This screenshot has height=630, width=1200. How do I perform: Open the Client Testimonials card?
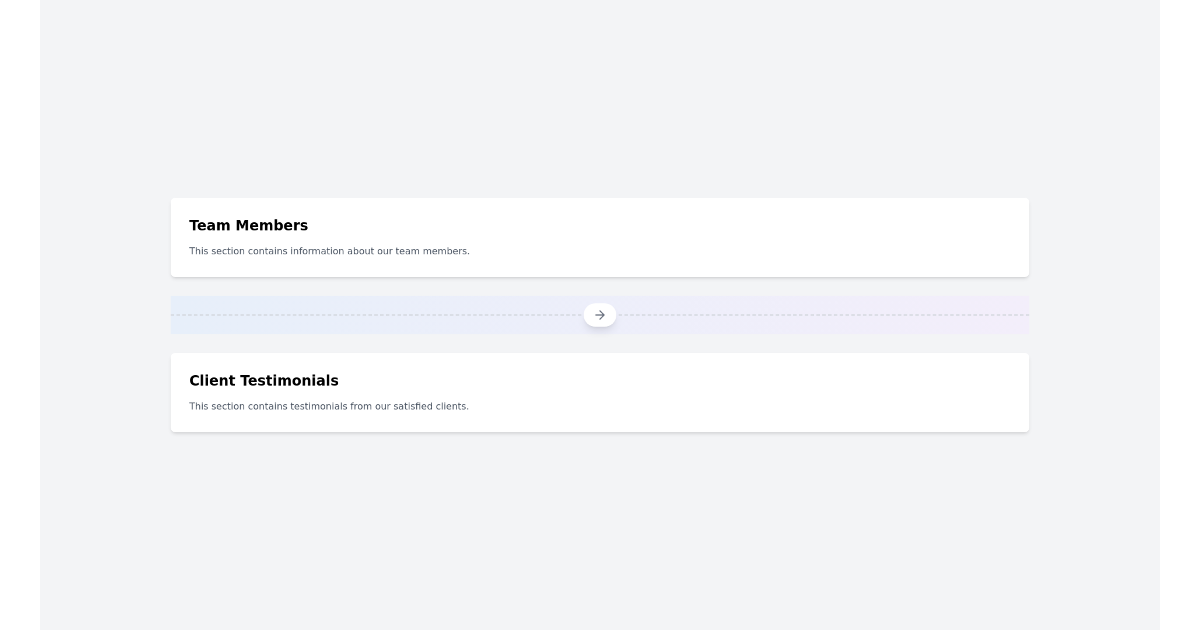600,392
